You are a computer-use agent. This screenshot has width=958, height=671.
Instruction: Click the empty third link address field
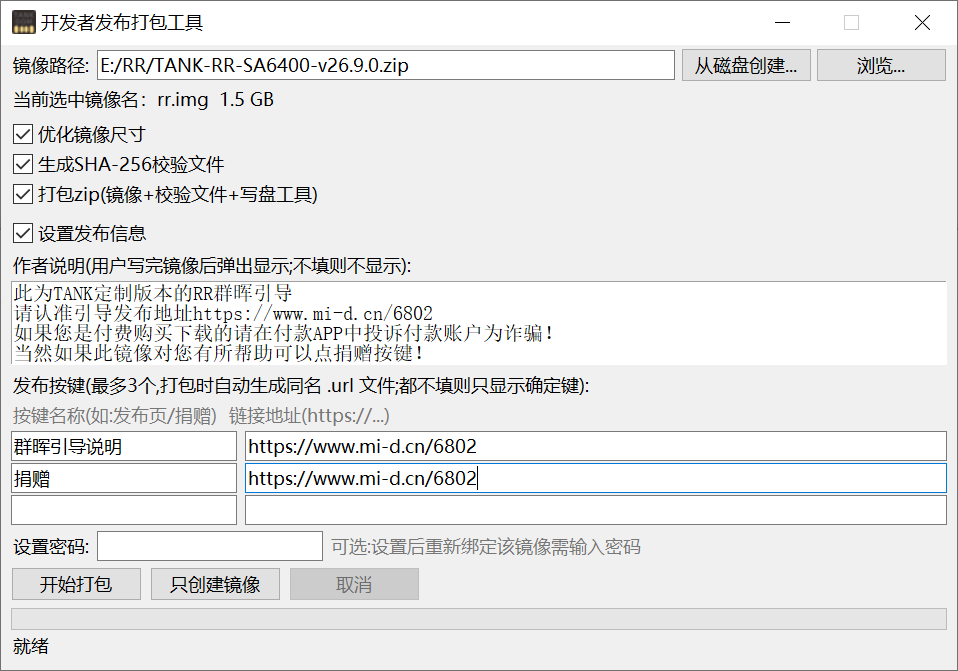tap(596, 510)
